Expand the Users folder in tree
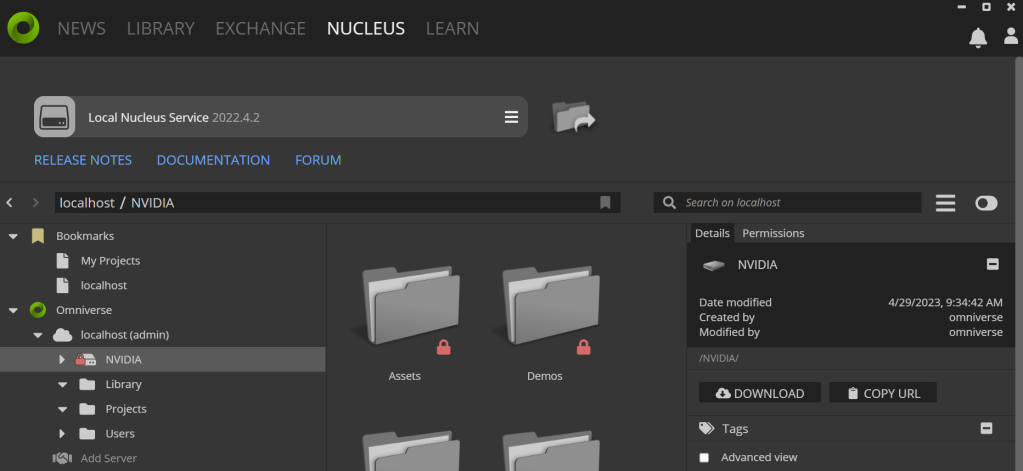Screen dimensions: 1023x471 click(x=62, y=433)
